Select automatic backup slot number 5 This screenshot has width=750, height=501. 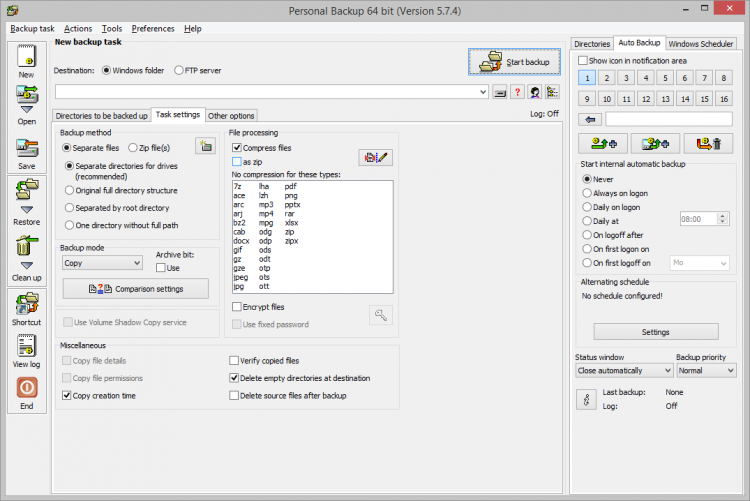pos(665,77)
